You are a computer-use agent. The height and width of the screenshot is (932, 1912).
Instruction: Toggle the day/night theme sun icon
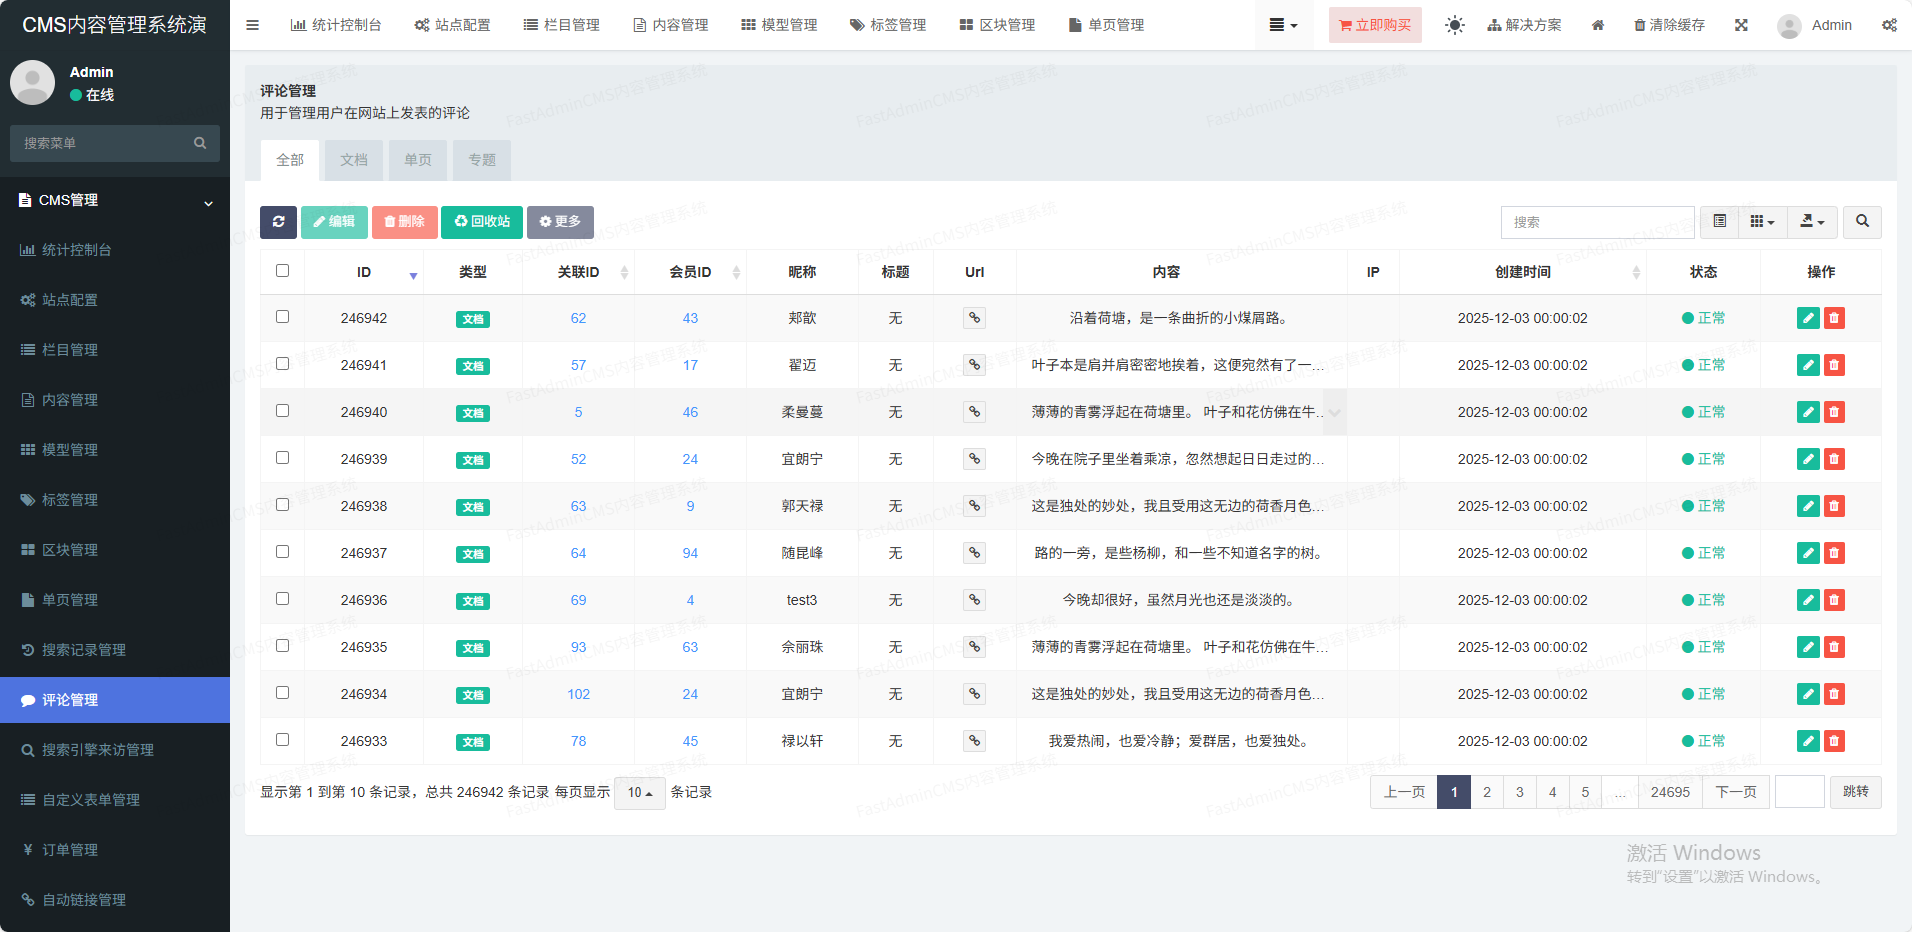tap(1454, 25)
